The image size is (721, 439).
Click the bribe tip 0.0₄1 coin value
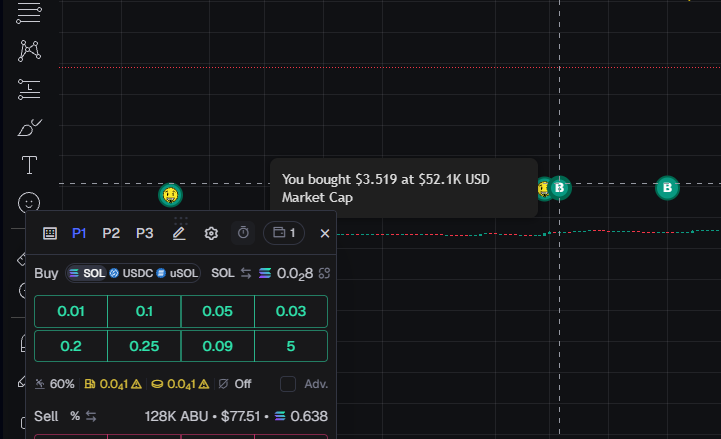pos(180,384)
